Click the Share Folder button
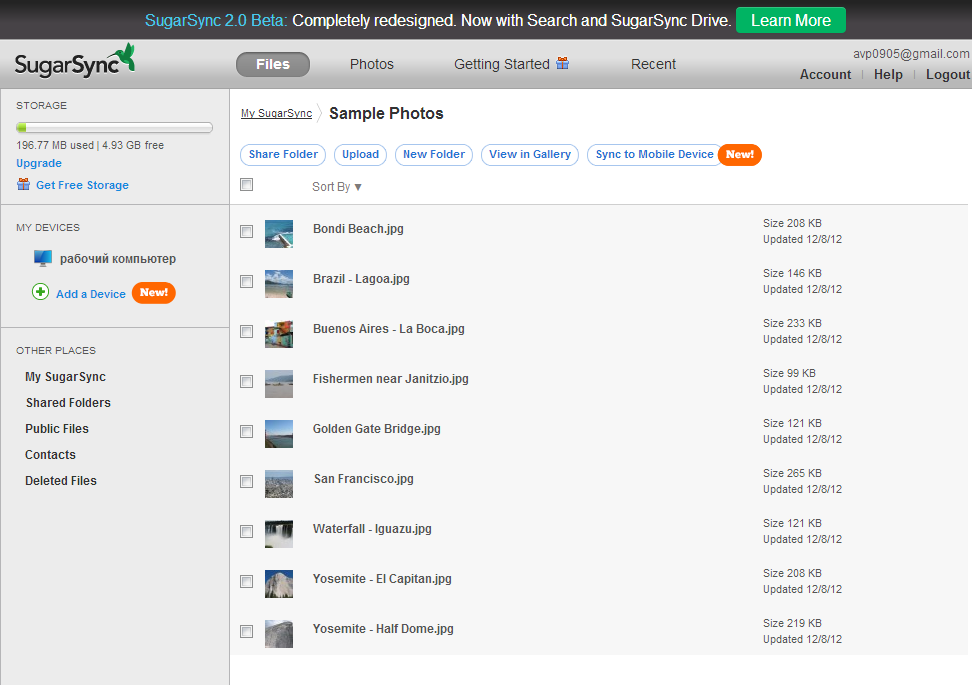The image size is (972, 685). (283, 154)
